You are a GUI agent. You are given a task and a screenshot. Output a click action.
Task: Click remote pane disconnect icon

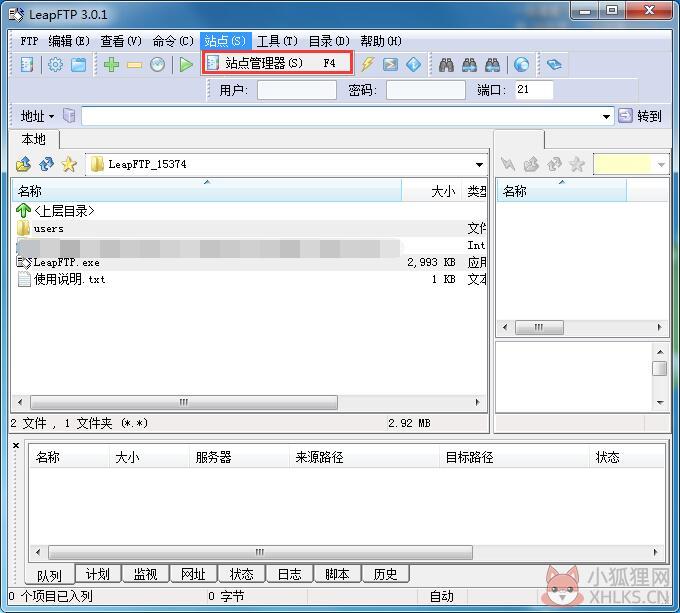pyautogui.click(x=508, y=164)
